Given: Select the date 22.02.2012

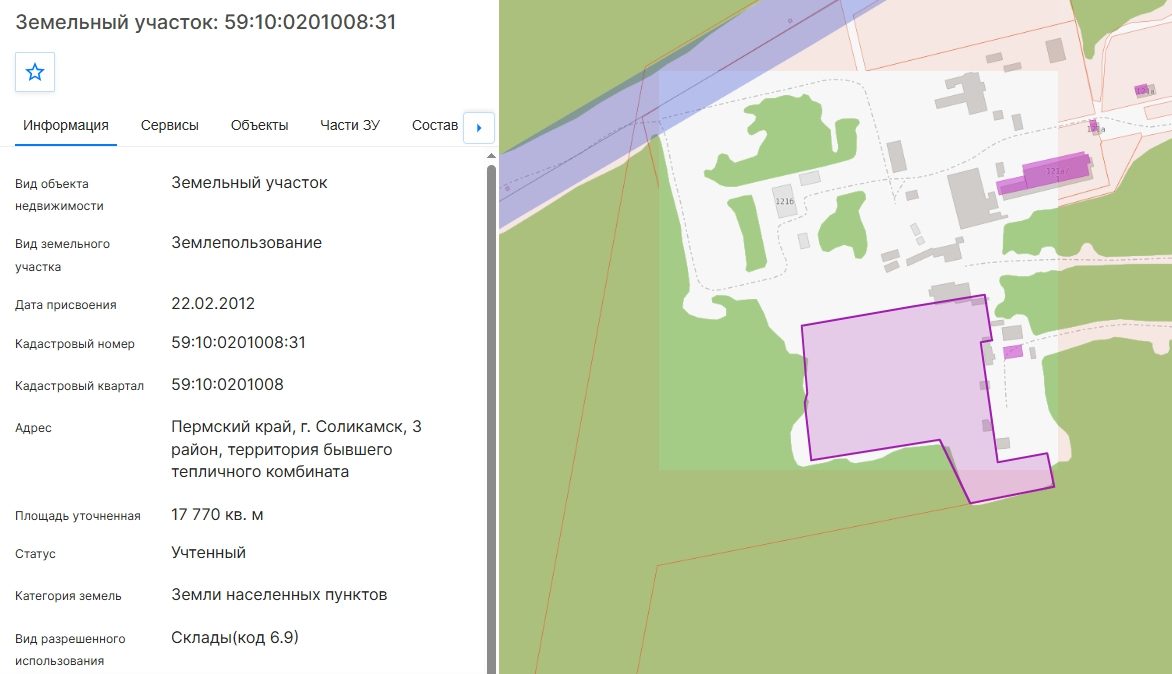Looking at the screenshot, I should [x=213, y=304].
